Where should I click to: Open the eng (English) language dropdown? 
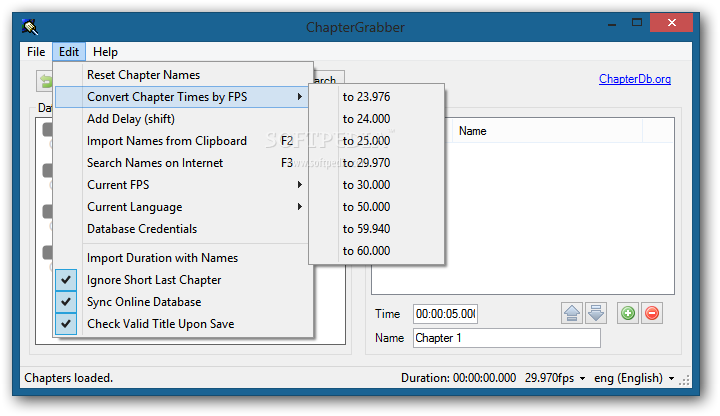pos(634,378)
